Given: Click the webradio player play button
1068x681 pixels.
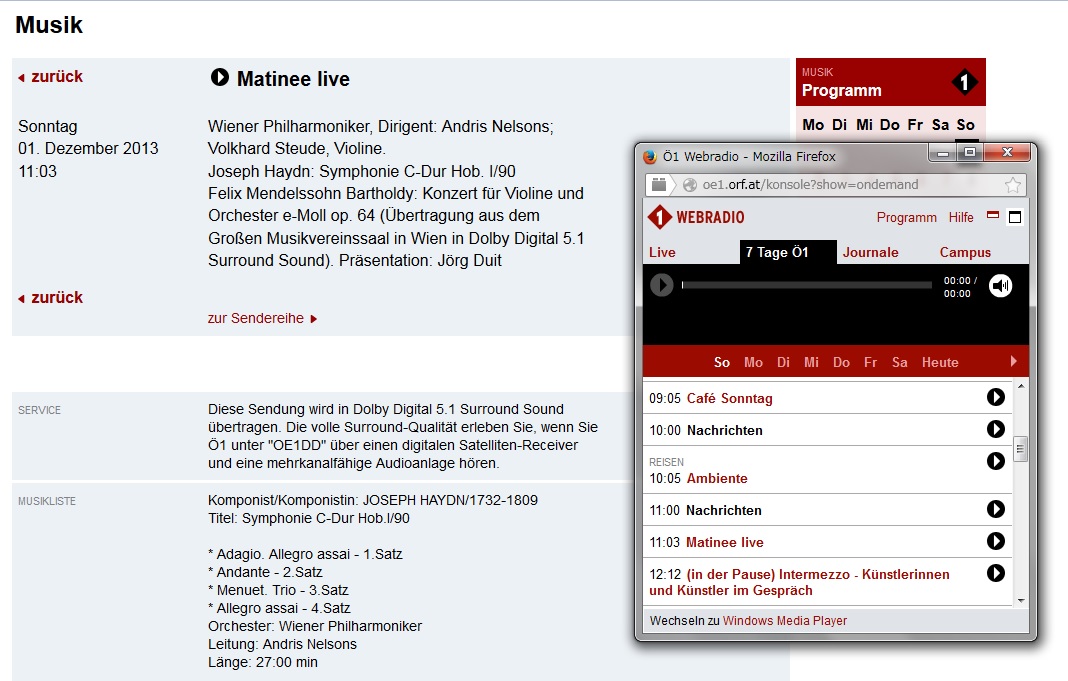Looking at the screenshot, I should click(661, 285).
